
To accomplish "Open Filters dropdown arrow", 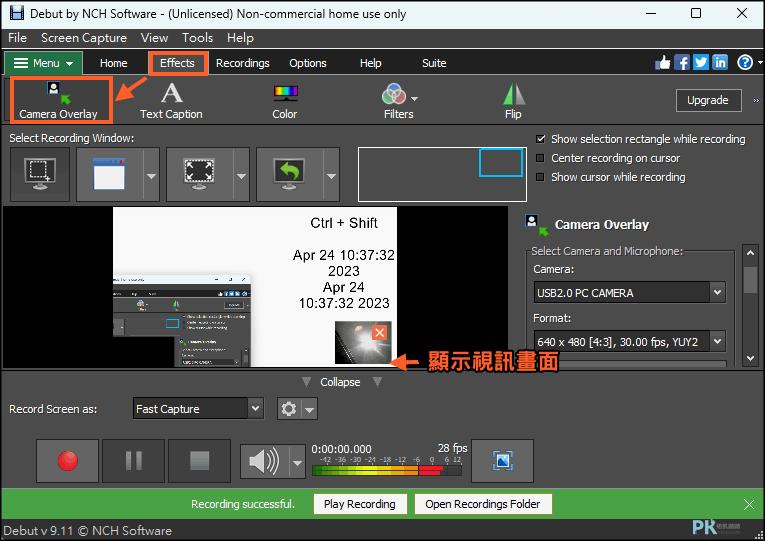I will pyautogui.click(x=414, y=99).
